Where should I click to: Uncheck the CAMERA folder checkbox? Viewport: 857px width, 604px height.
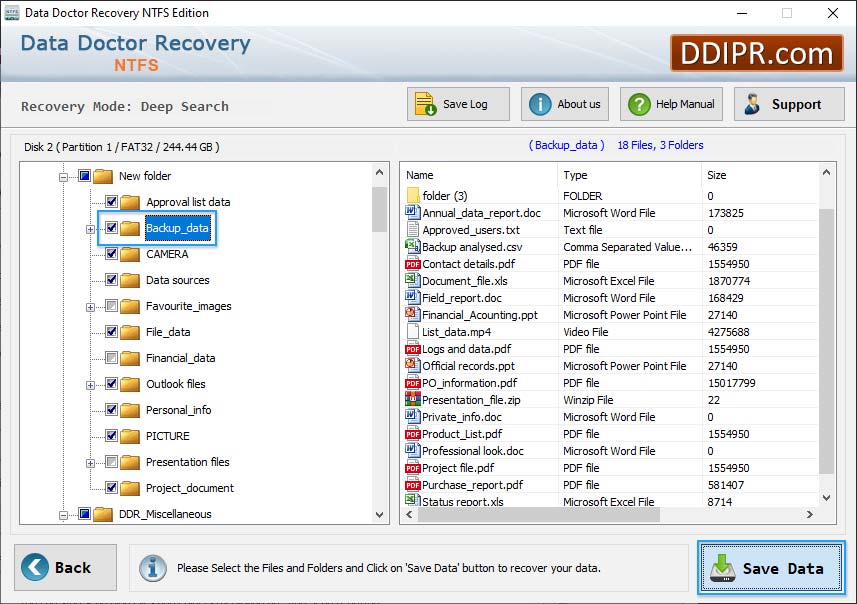coord(111,254)
